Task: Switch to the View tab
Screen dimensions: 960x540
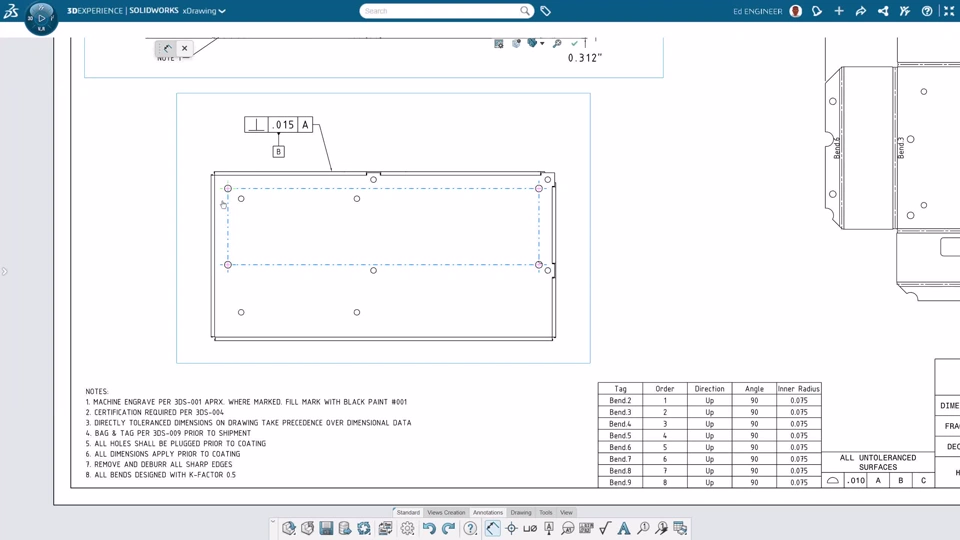Action: click(566, 512)
